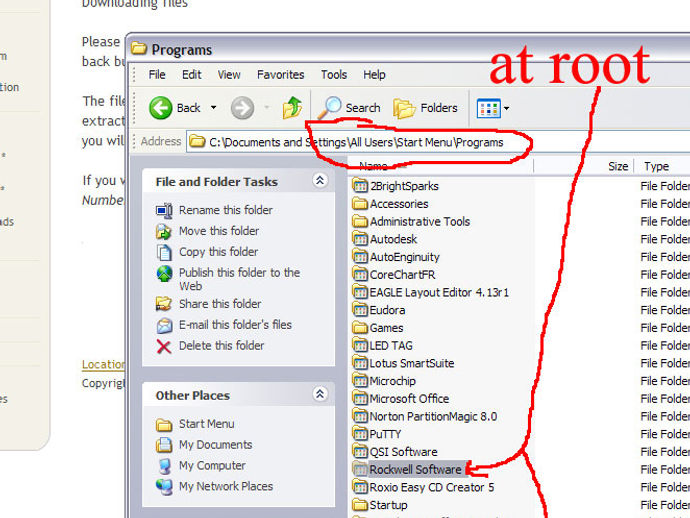Select the AutoEnginuity folder
Screen dimensions: 690x518
(396, 257)
